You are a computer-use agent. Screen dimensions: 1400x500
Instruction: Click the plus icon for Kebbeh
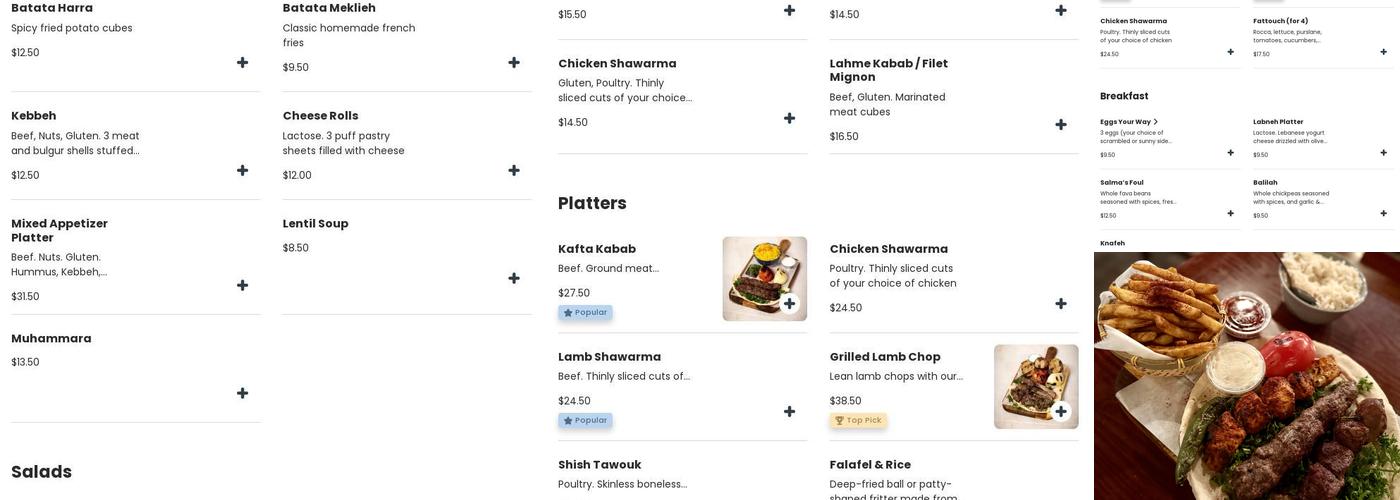[x=242, y=171]
